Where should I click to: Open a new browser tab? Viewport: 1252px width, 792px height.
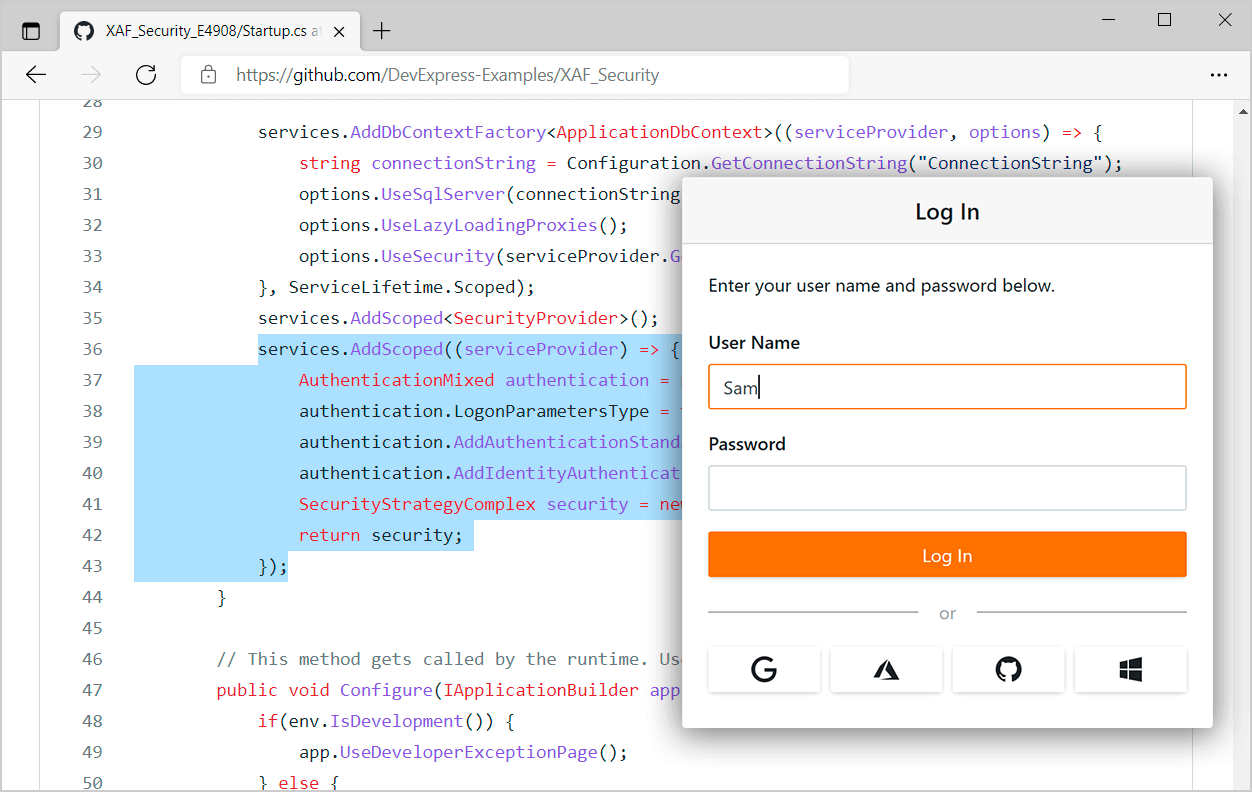pyautogui.click(x=381, y=30)
